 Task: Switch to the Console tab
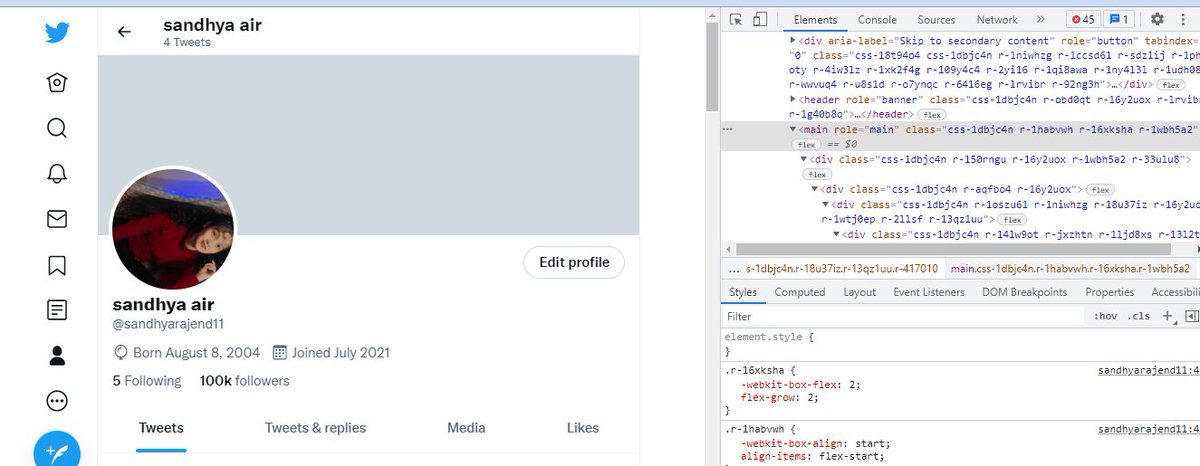877,19
